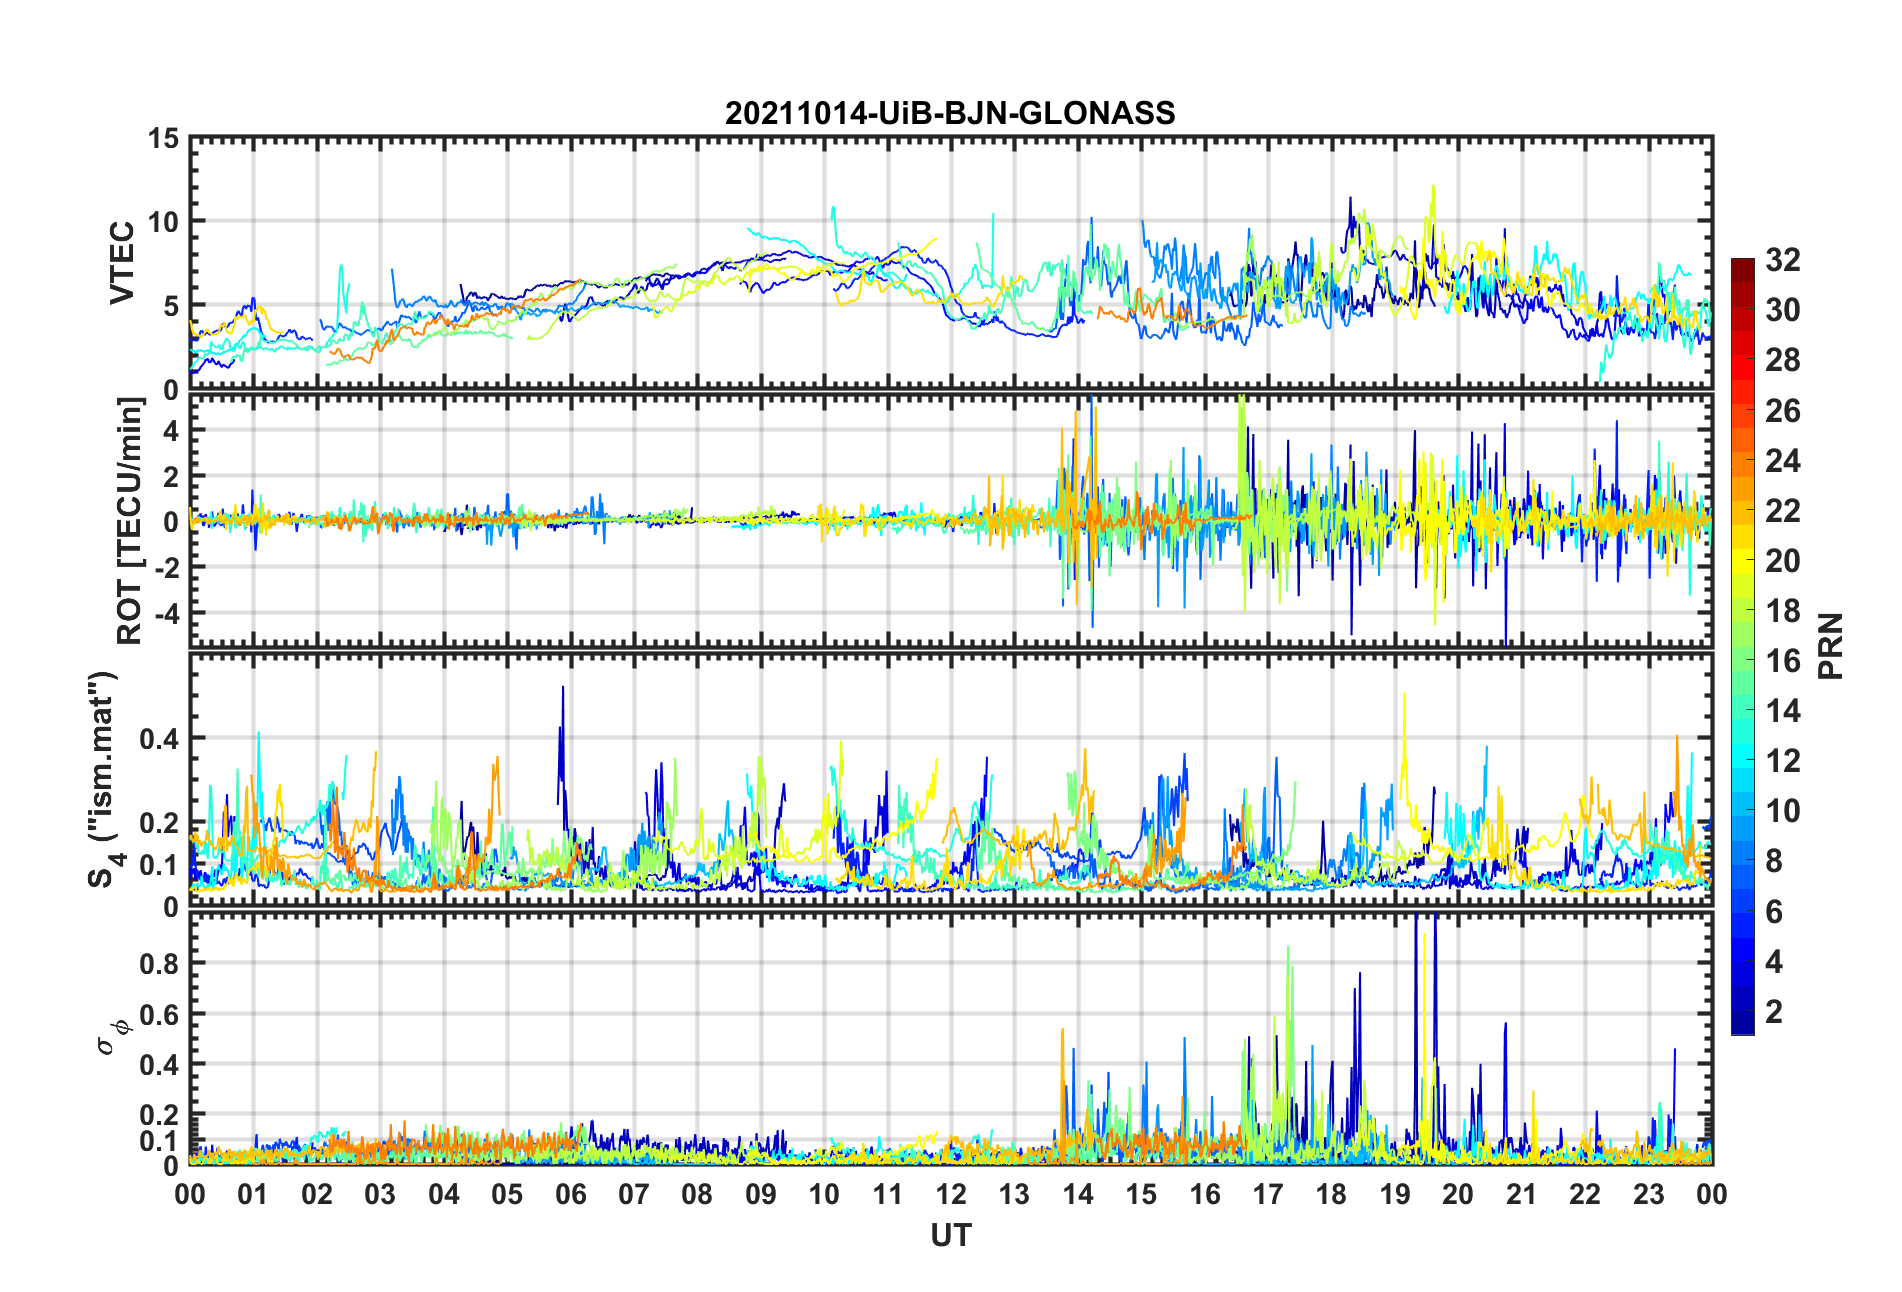Click colorbar tick label 14

(x=1783, y=711)
